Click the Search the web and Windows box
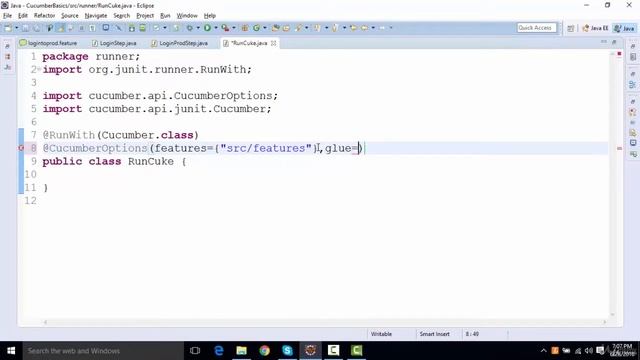The width and height of the screenshot is (640, 360). pyautogui.click(x=103, y=351)
